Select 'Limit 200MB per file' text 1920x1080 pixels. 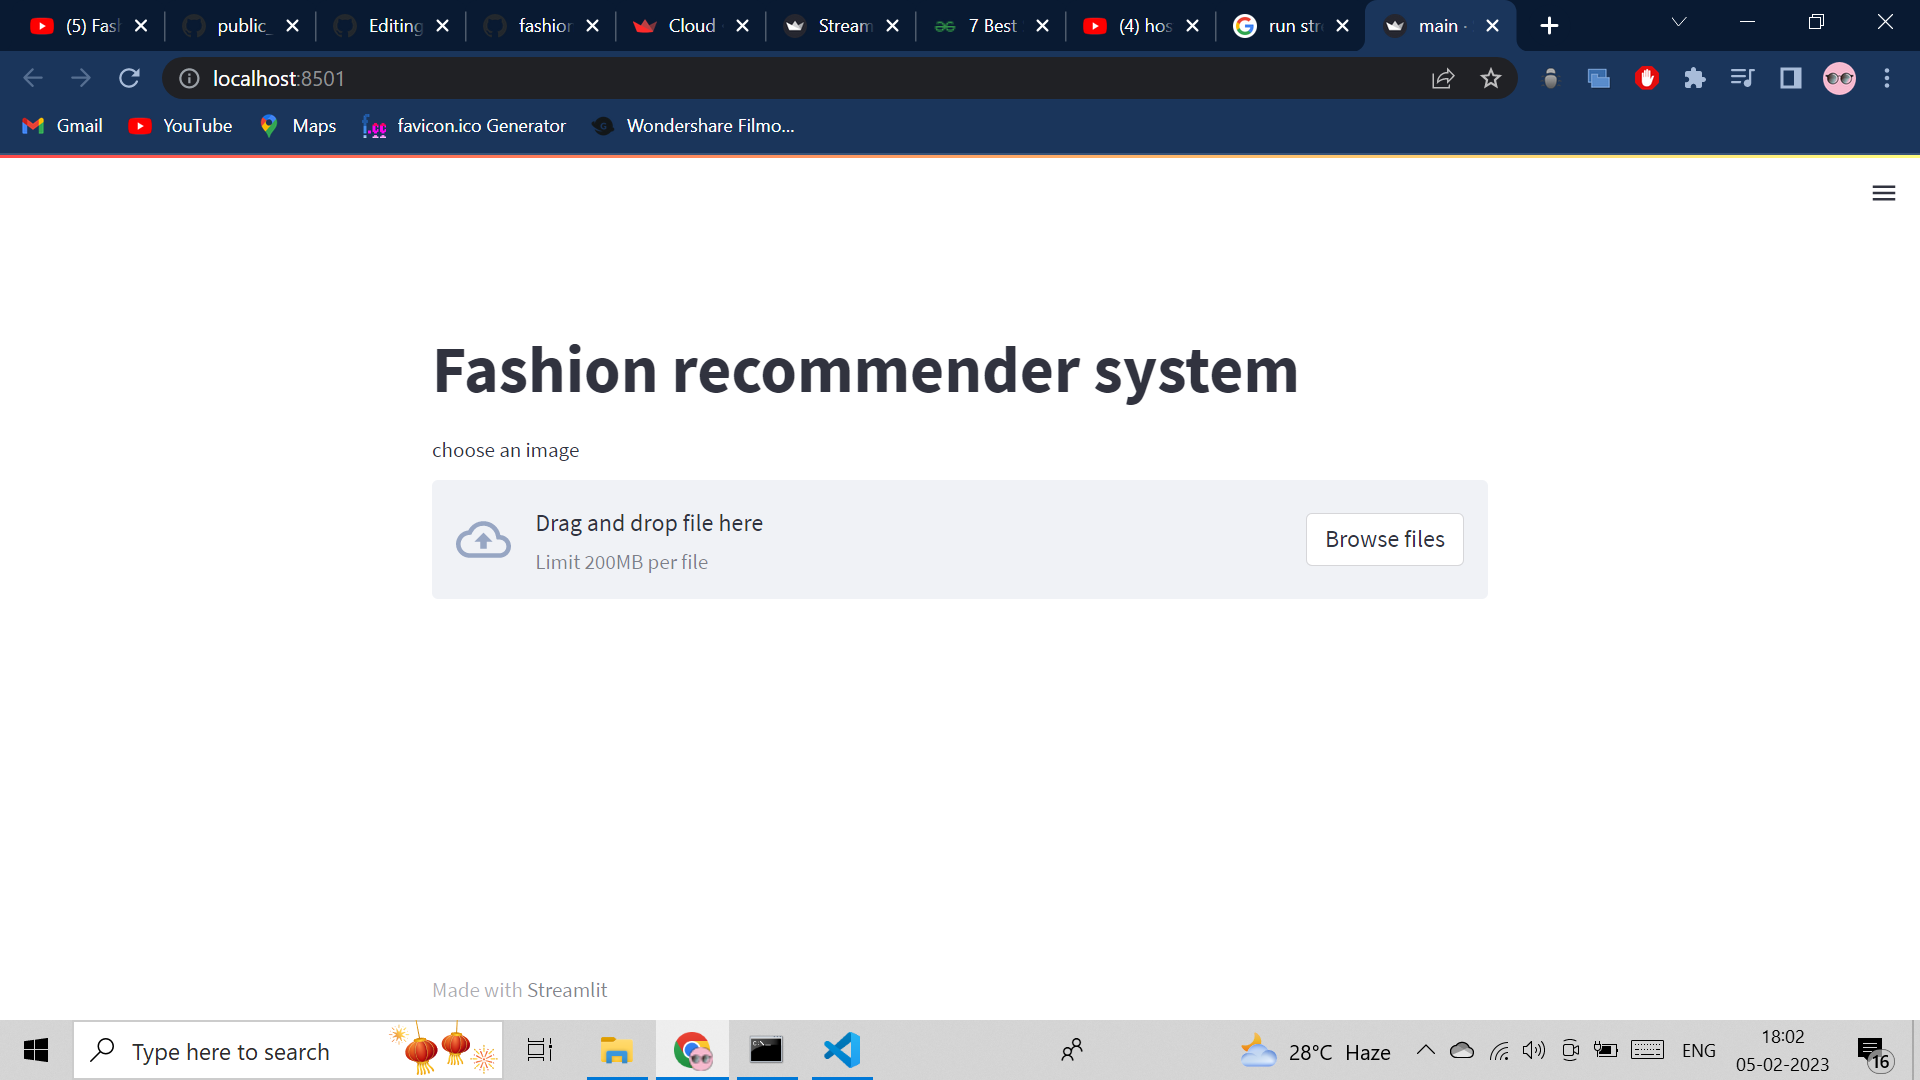click(621, 562)
